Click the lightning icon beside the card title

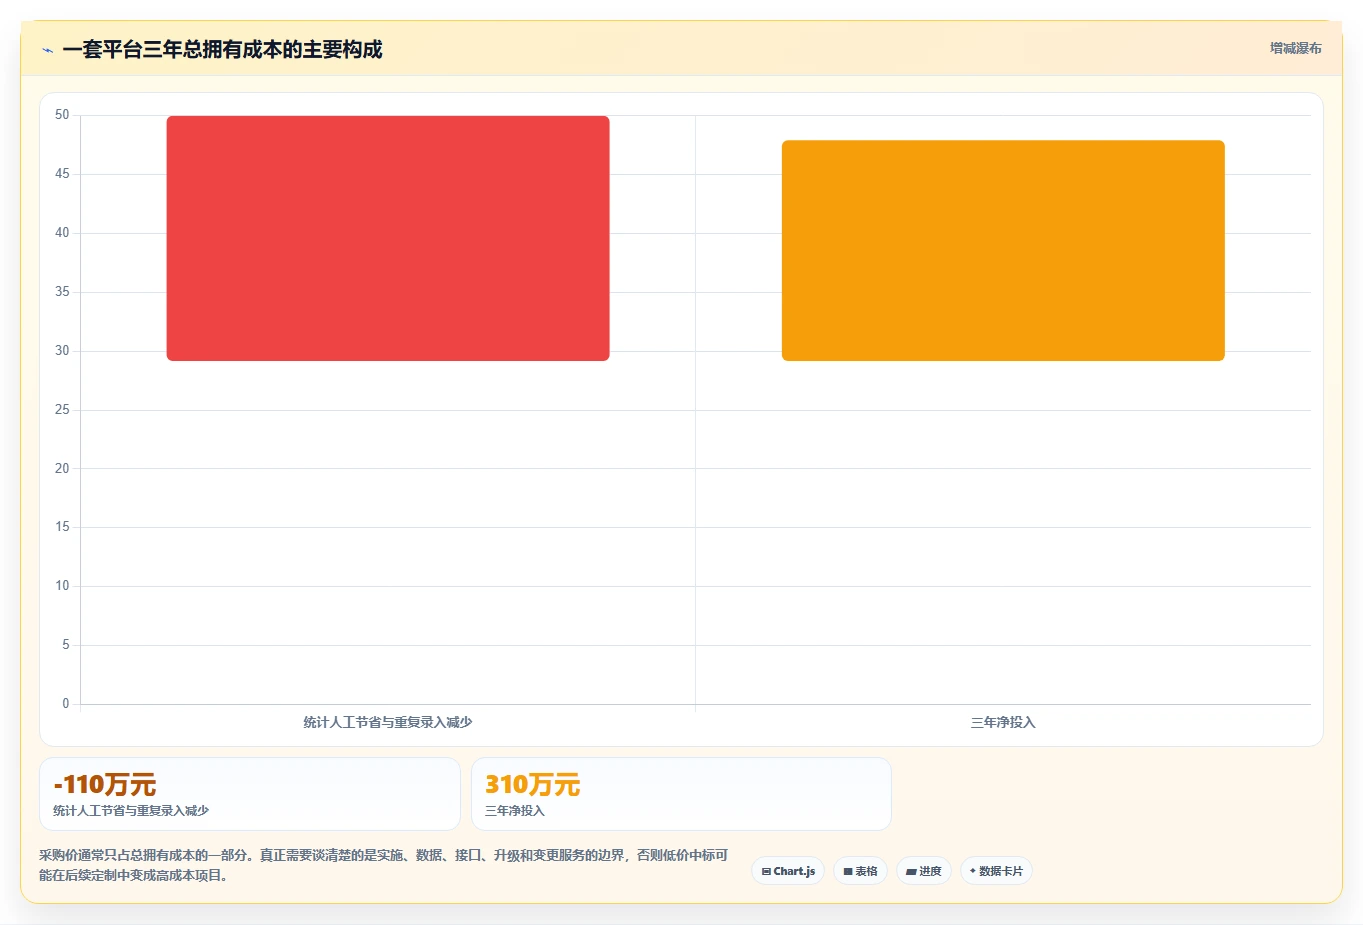click(x=47, y=50)
